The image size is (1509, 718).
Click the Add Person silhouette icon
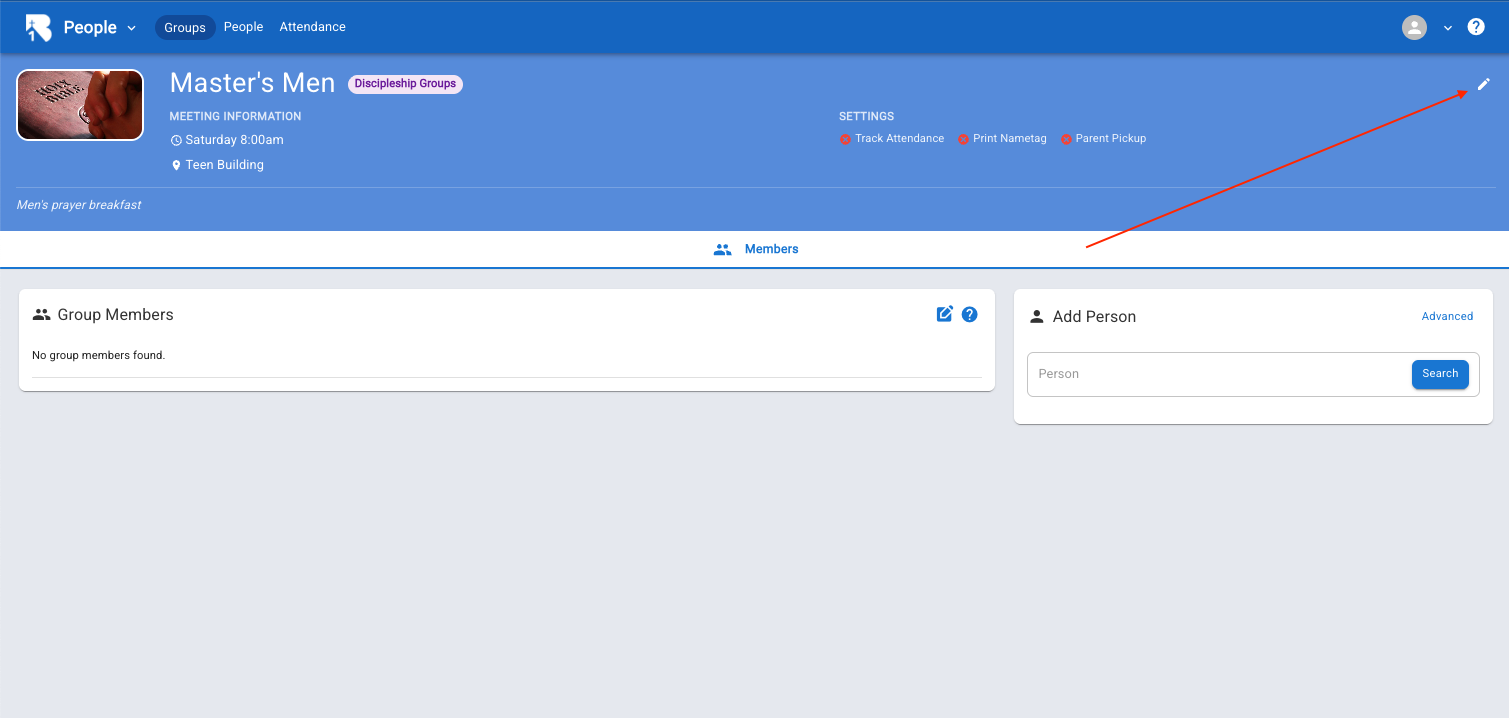pos(1037,317)
